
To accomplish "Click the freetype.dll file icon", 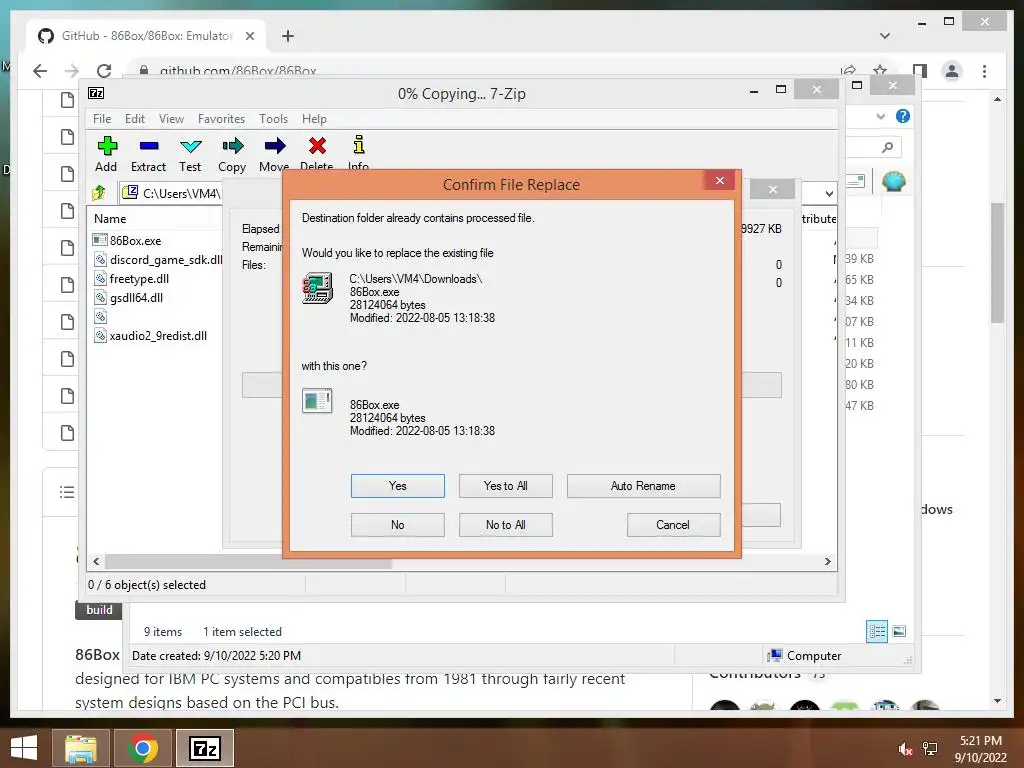I will tap(100, 278).
